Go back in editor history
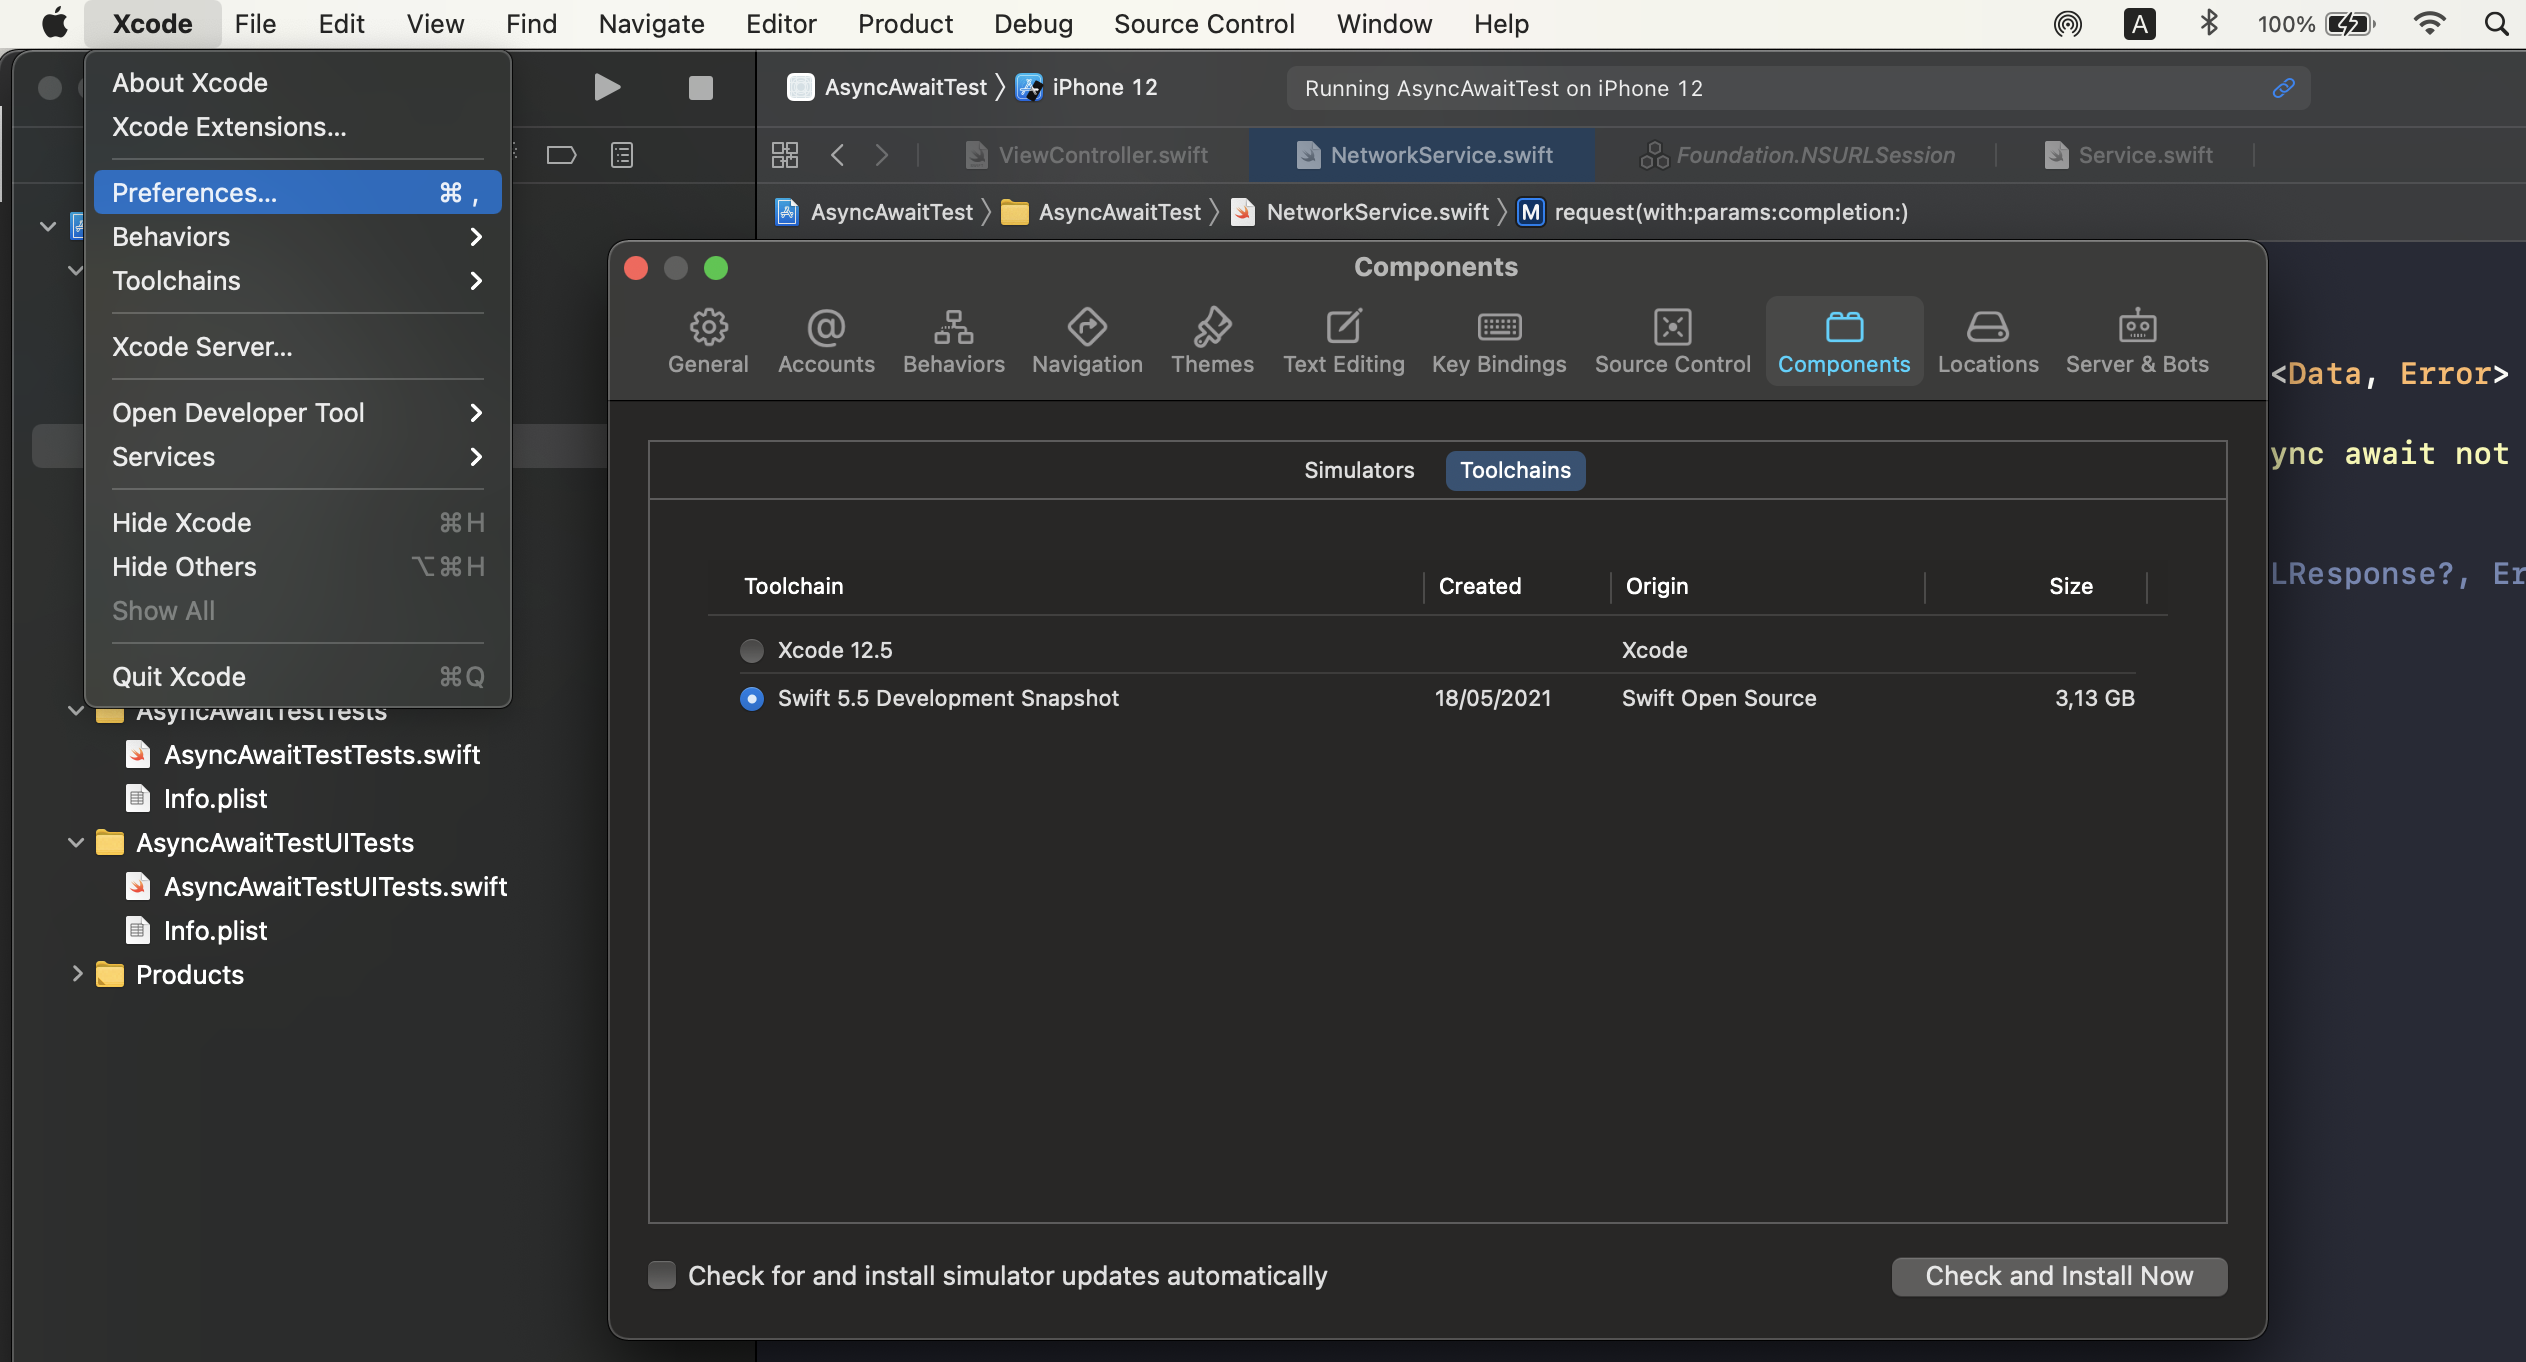This screenshot has width=2526, height=1362. click(x=838, y=155)
